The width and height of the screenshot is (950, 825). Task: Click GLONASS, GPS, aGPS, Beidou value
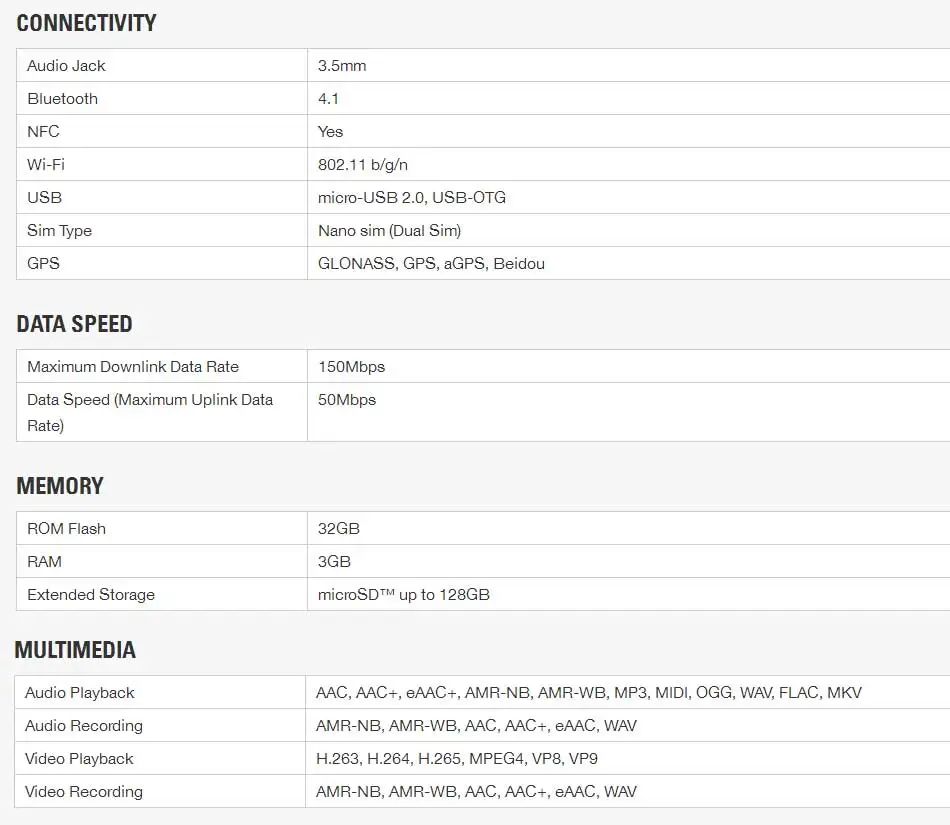[x=431, y=263]
